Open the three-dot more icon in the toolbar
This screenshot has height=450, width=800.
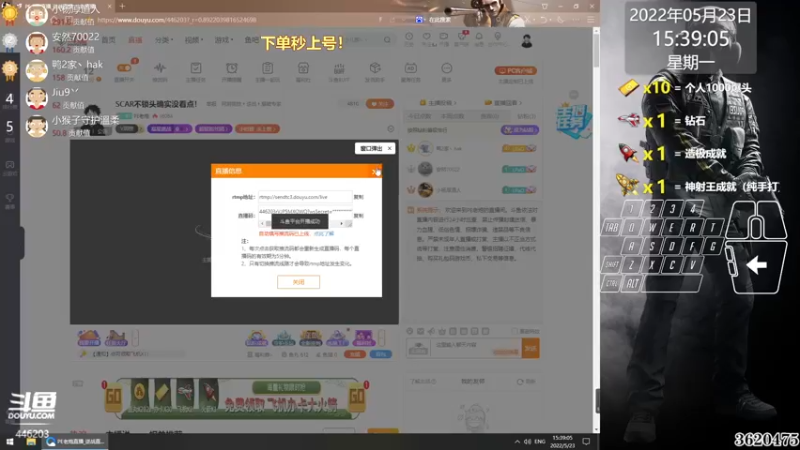pos(446,68)
